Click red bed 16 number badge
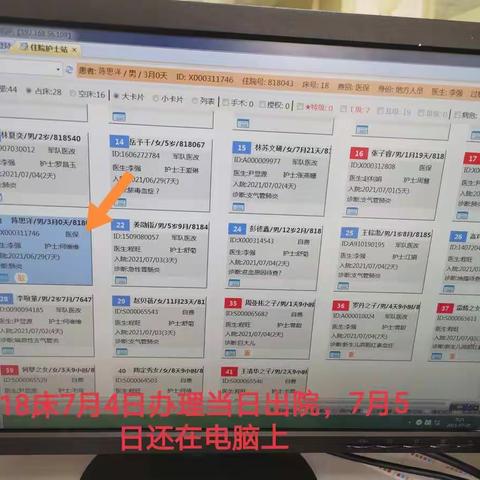480x480 pixels. click(x=359, y=153)
